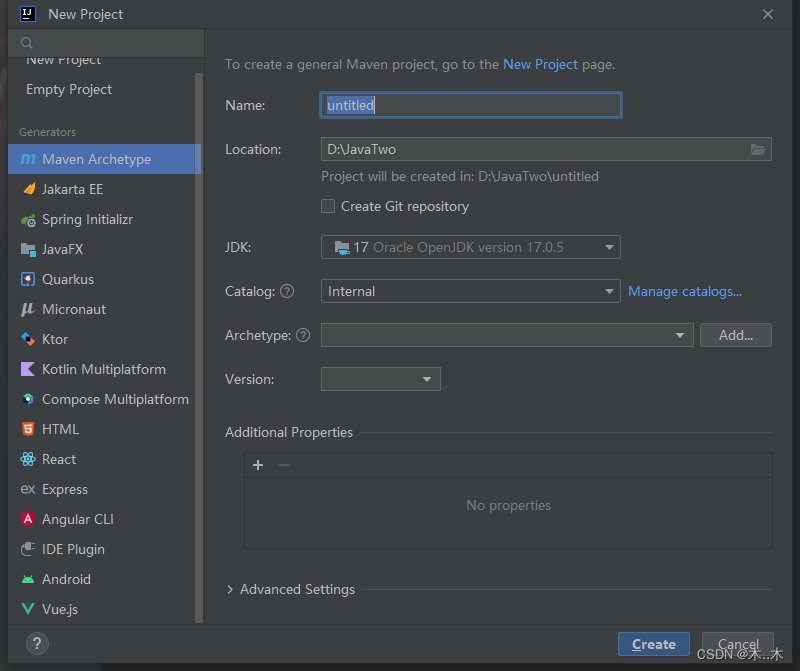Image resolution: width=800 pixels, height=671 pixels.
Task: Follow the New Project page link
Action: 540,64
